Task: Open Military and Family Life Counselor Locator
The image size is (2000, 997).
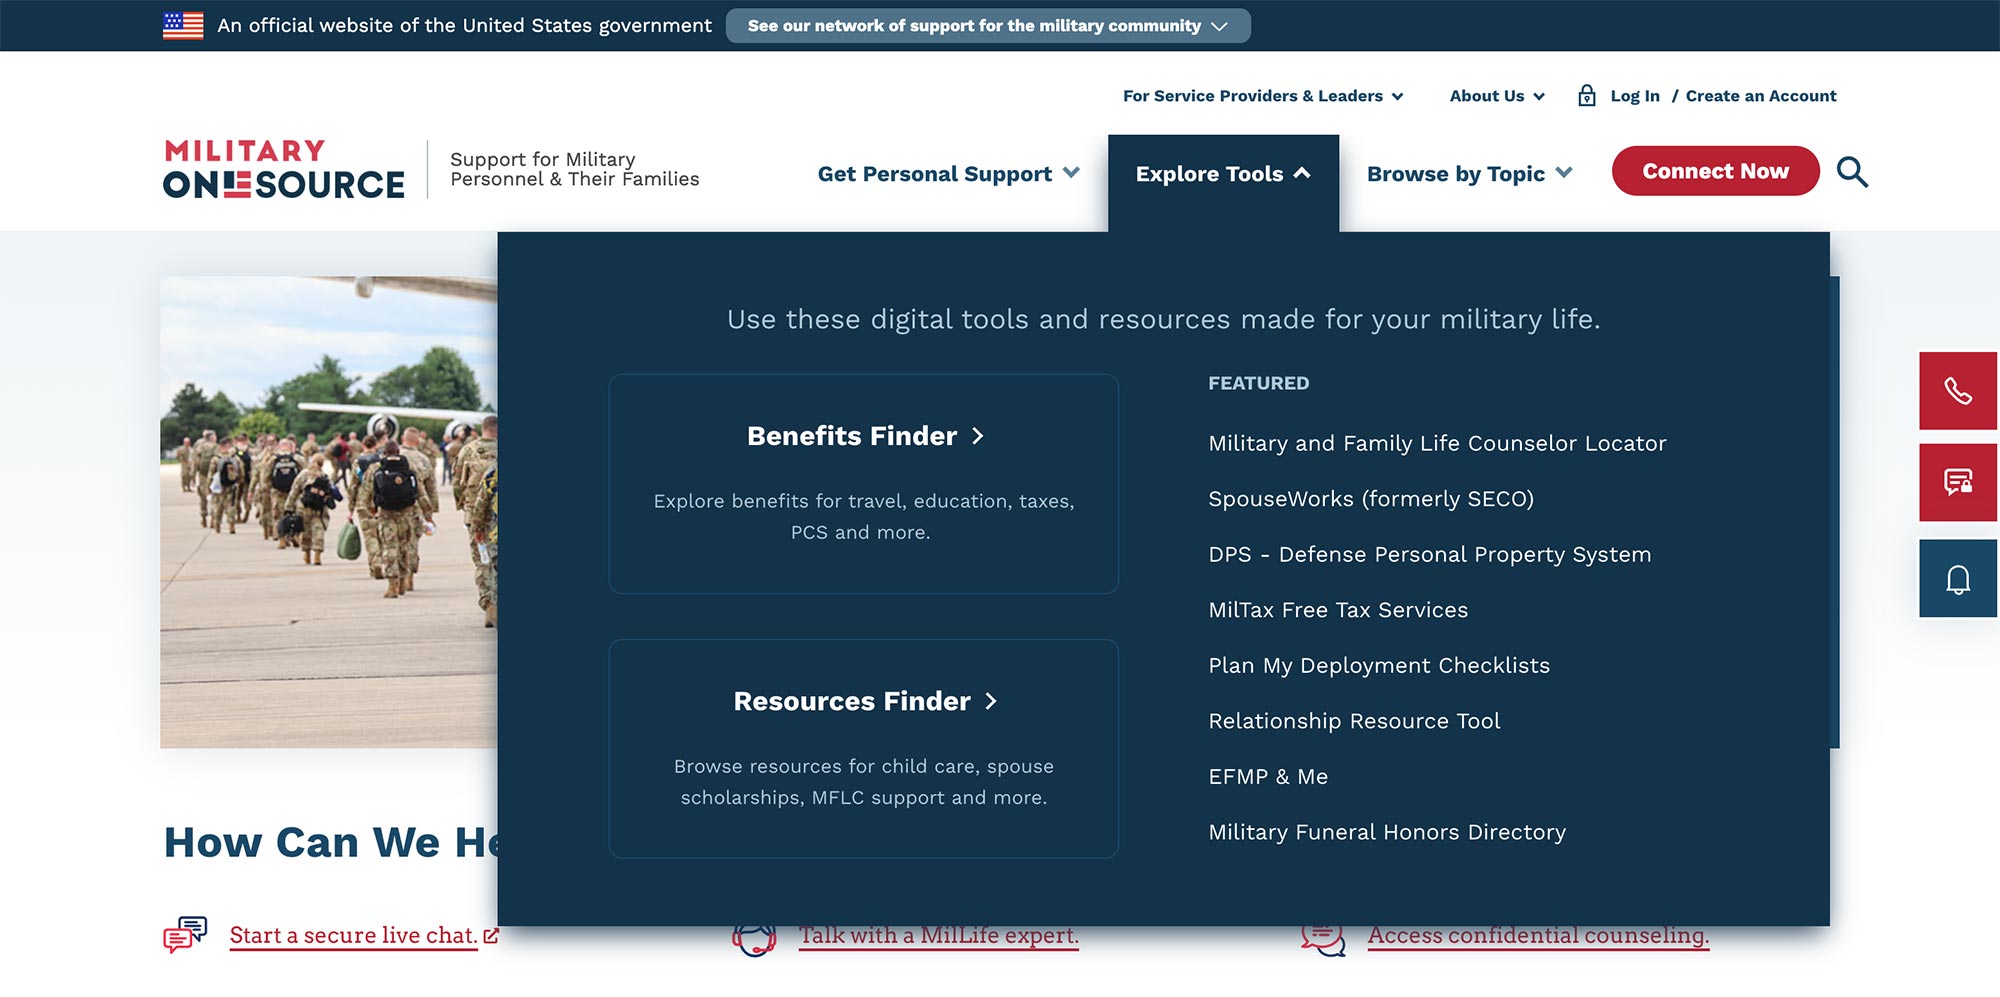Action: click(1437, 443)
